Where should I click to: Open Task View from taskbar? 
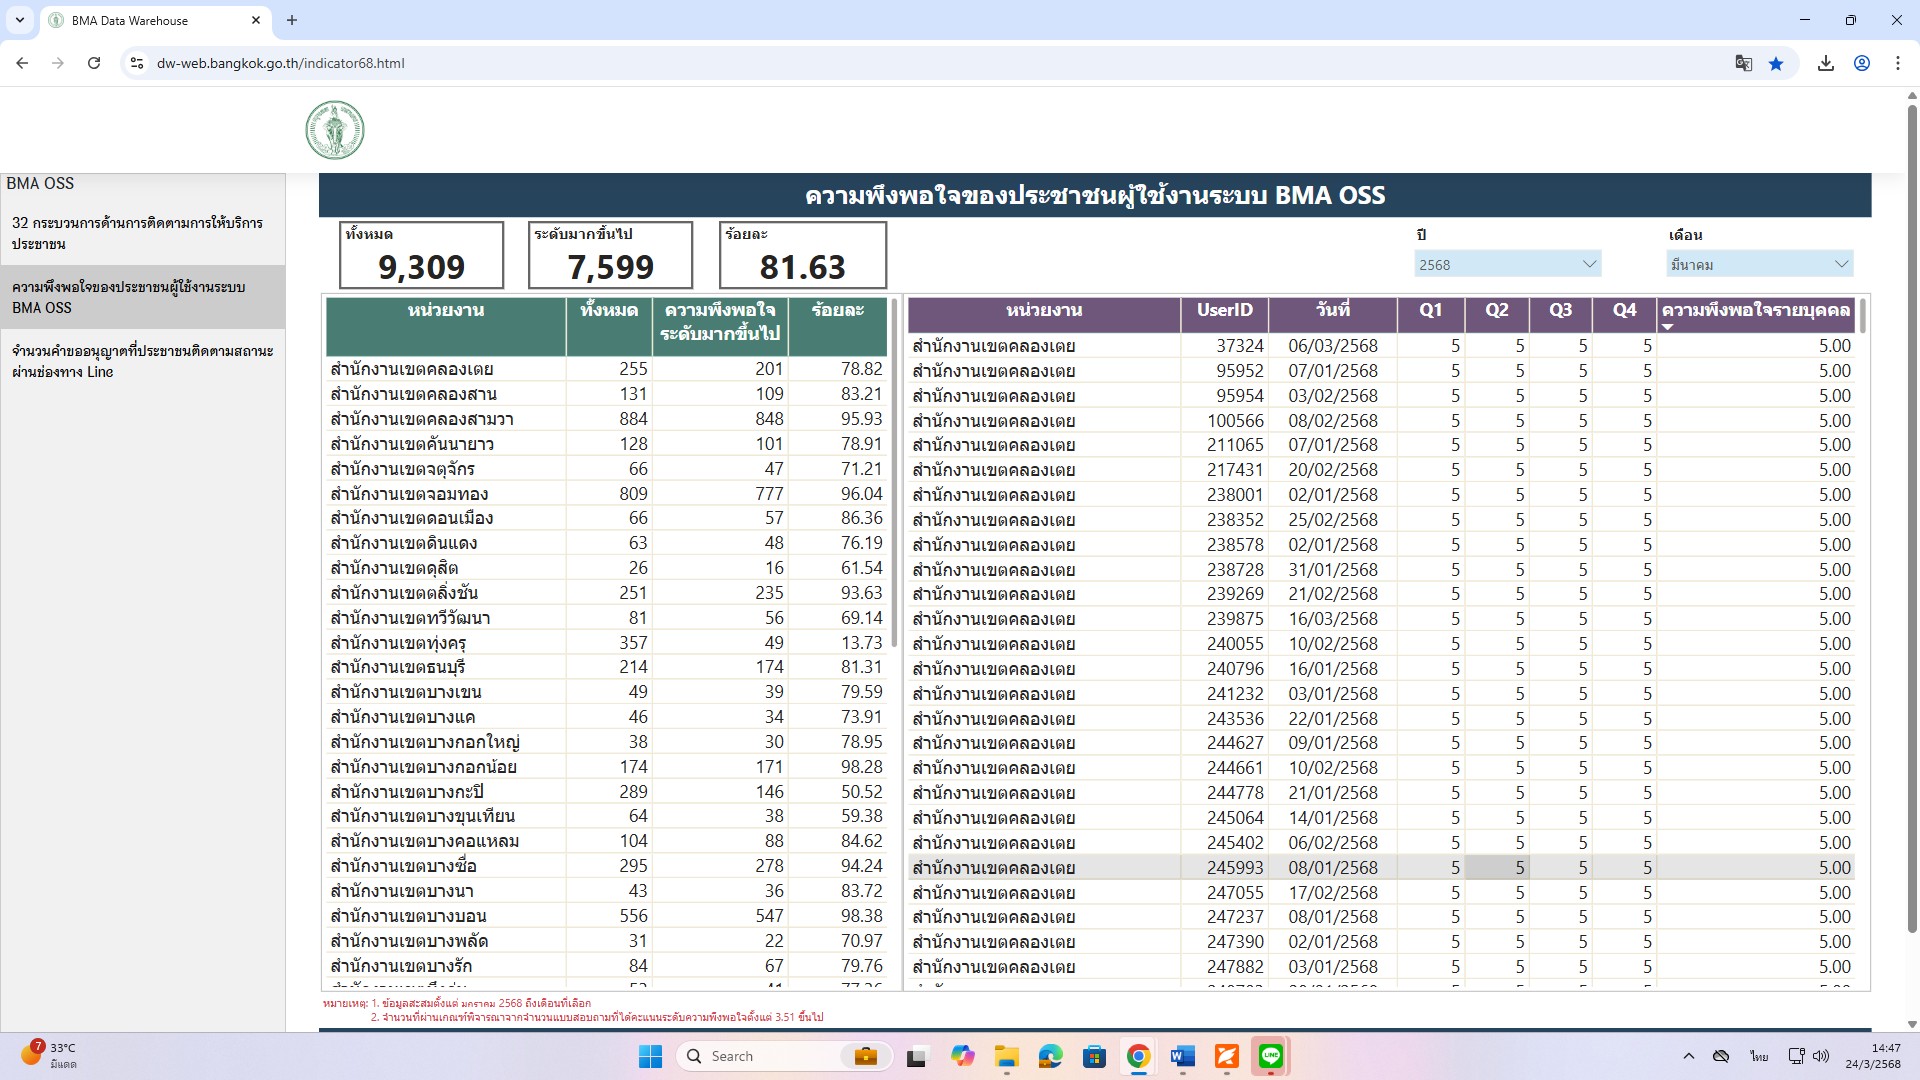point(917,1056)
